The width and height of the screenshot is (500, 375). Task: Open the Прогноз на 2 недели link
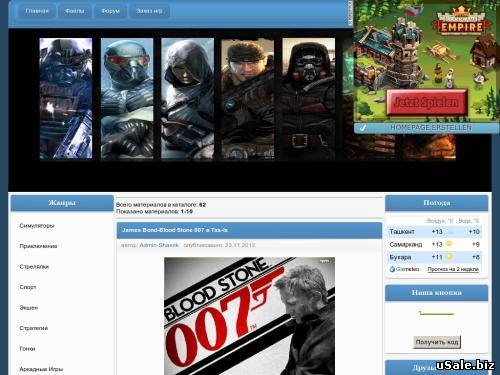pyautogui.click(x=453, y=269)
